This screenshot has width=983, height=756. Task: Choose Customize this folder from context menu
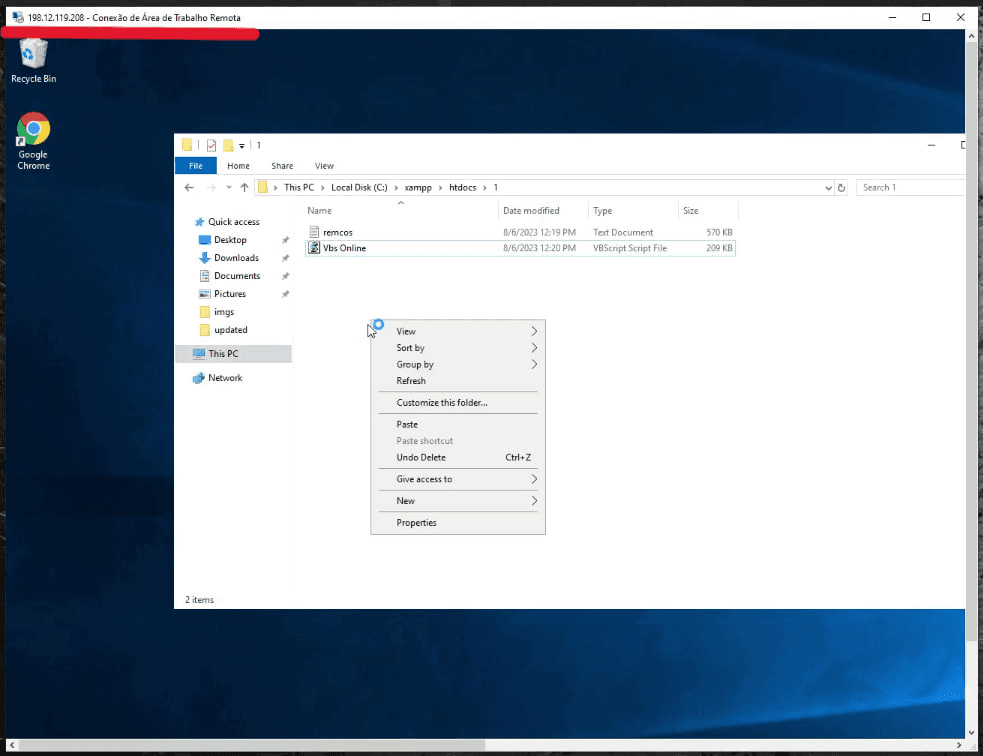458,402
